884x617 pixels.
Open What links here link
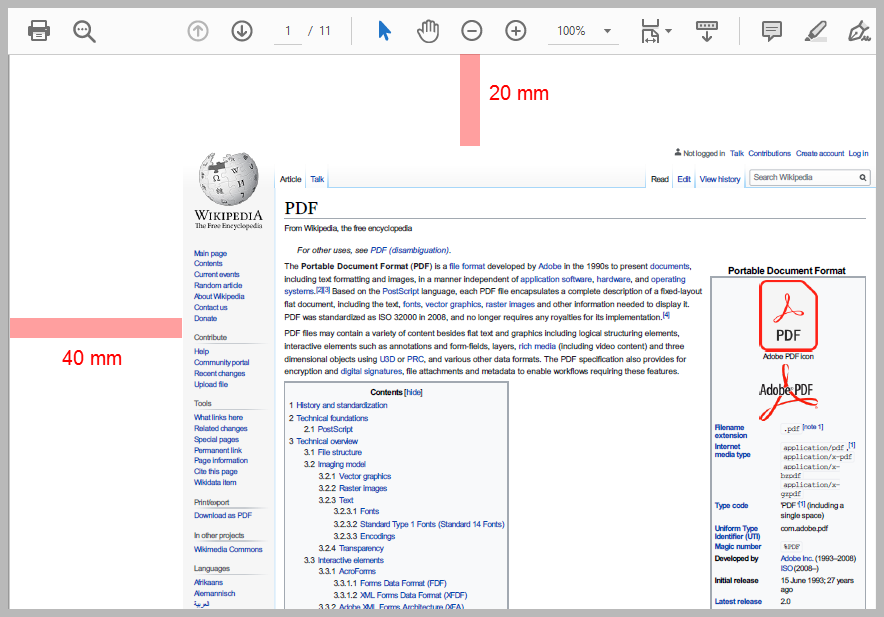218,417
